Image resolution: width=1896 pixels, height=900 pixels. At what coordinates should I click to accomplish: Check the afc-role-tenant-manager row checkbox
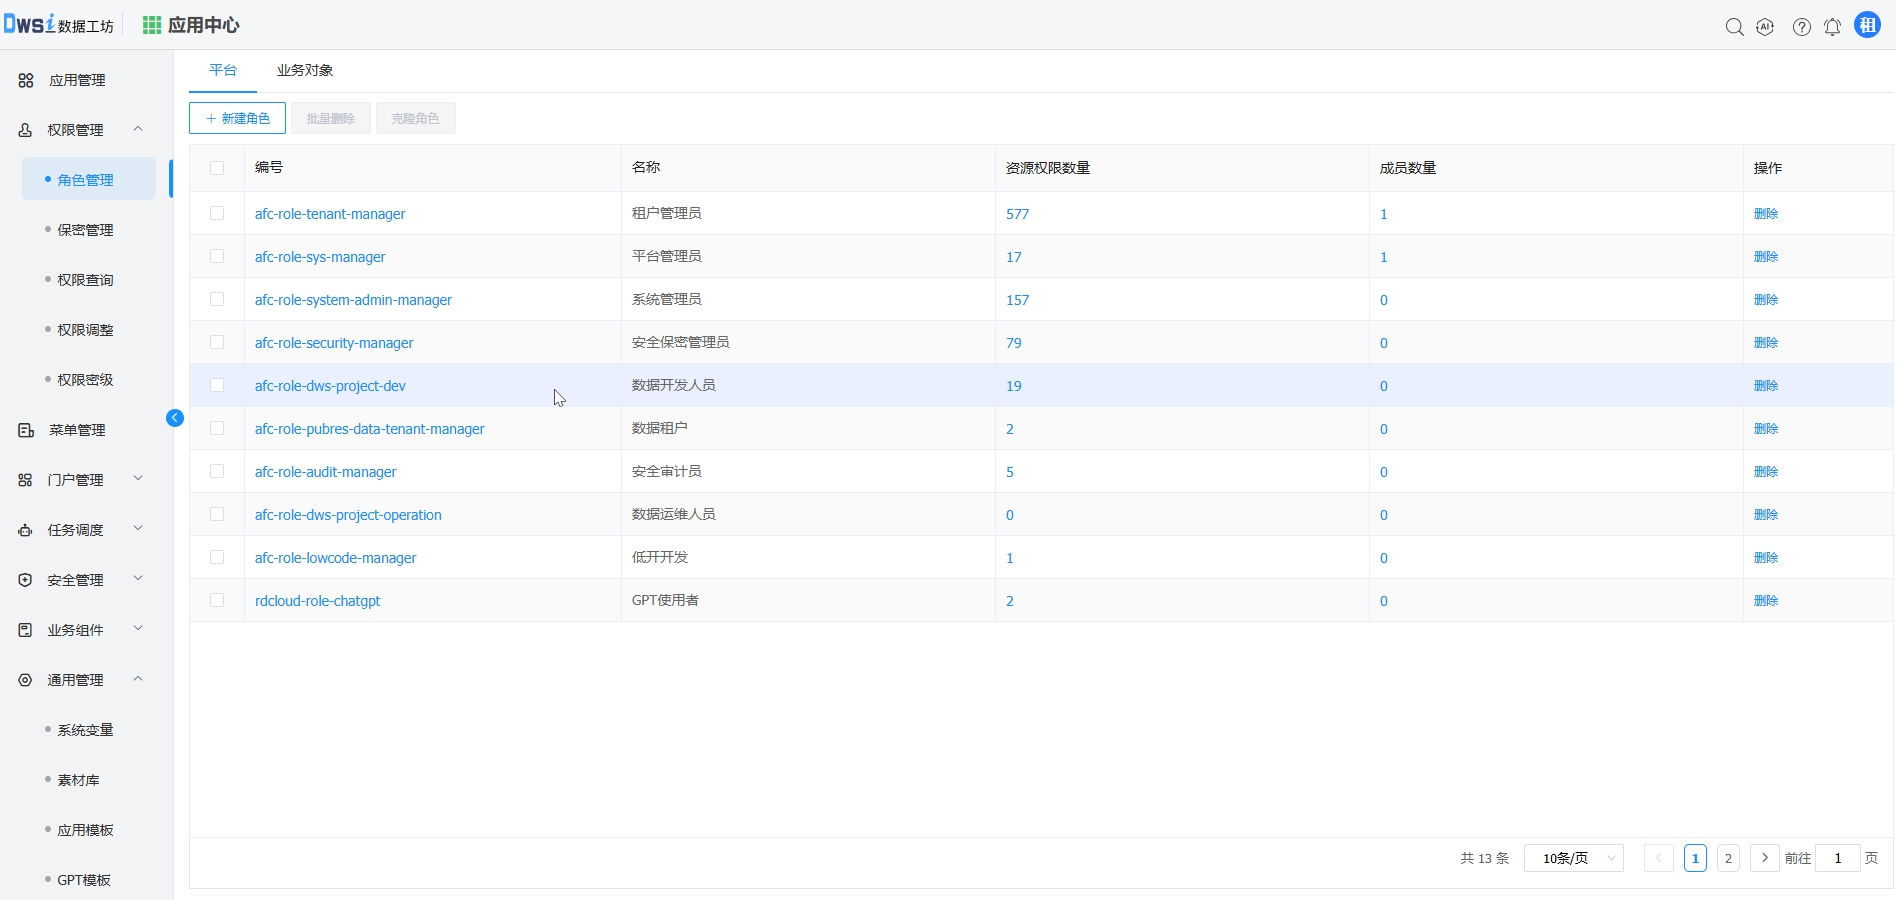pos(217,213)
